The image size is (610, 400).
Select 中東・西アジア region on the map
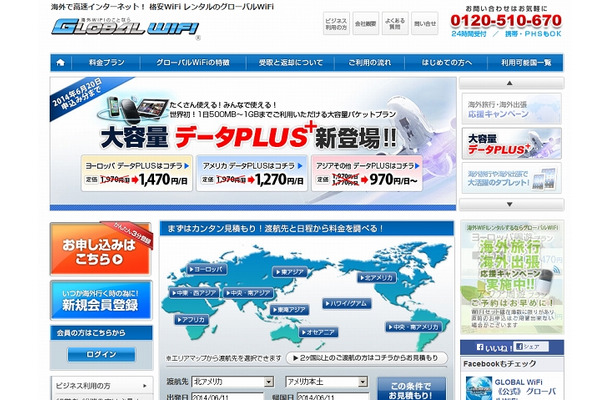(195, 293)
